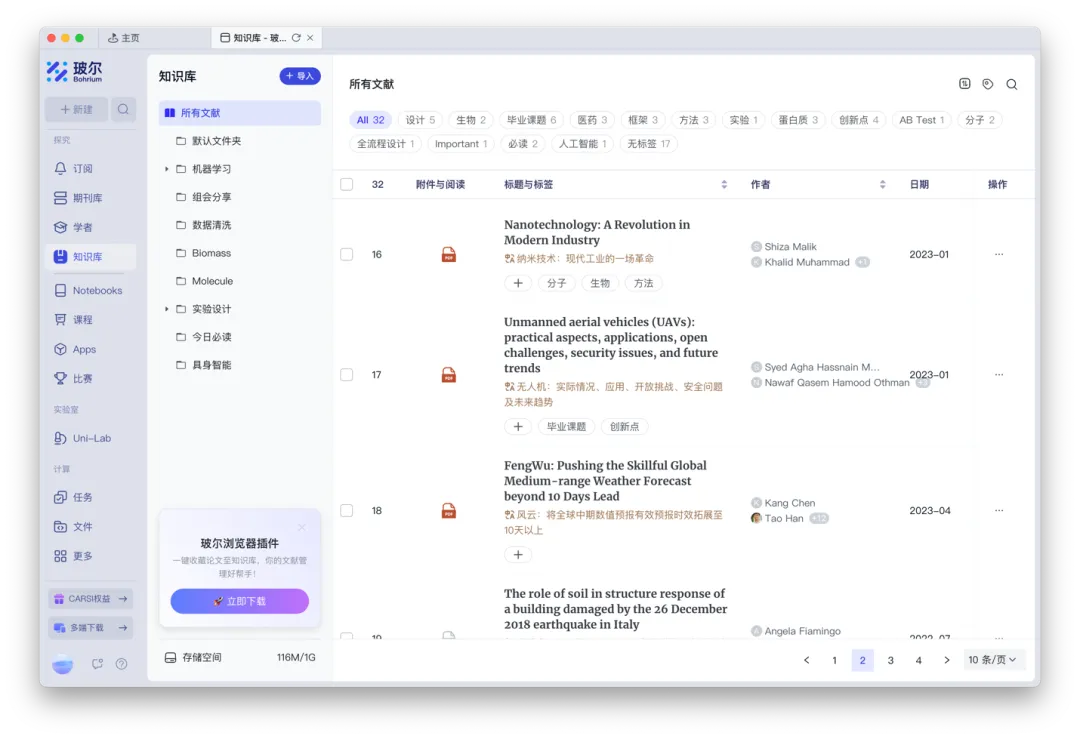Image resolution: width=1080 pixels, height=739 pixels.
Task: Filter by the 毕业课题 tag
Action: 531,120
